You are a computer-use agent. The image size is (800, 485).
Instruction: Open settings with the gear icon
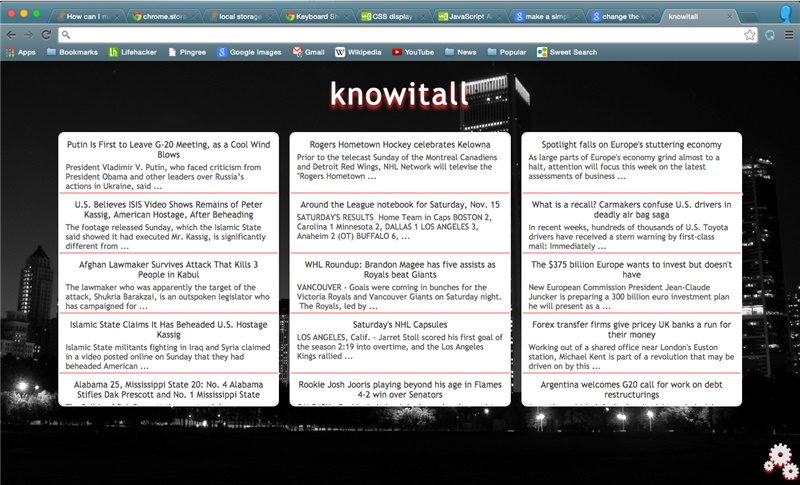(781, 461)
